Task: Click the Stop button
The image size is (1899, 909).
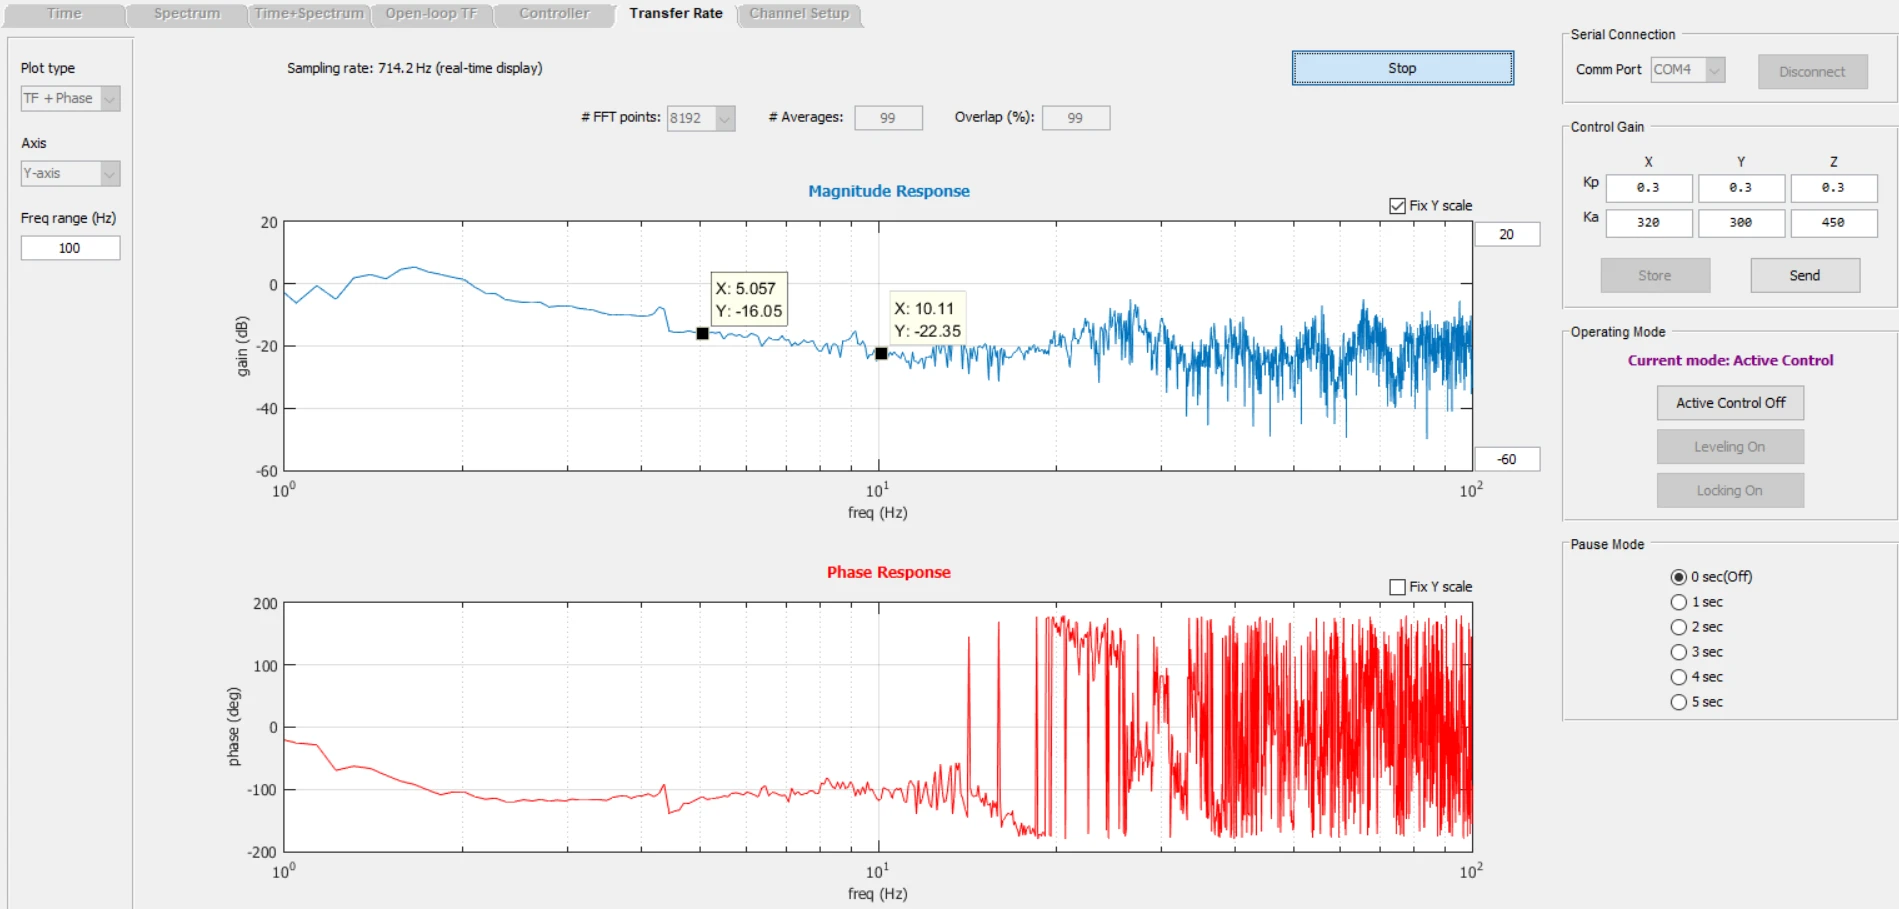Action: coord(1402,68)
